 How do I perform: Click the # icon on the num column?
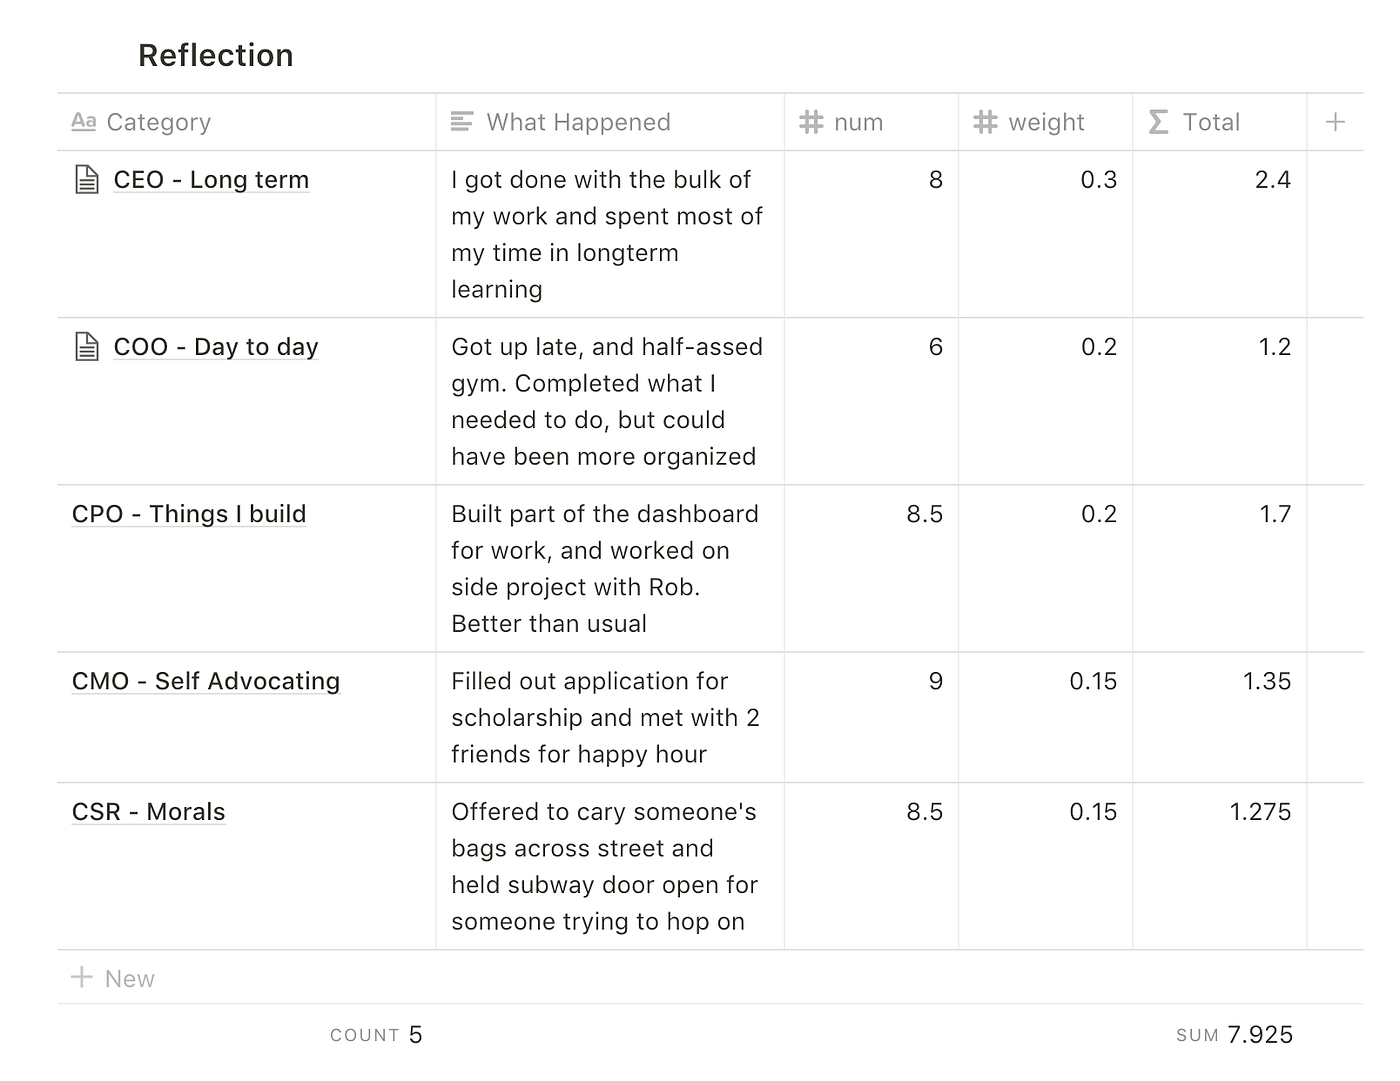click(x=810, y=121)
